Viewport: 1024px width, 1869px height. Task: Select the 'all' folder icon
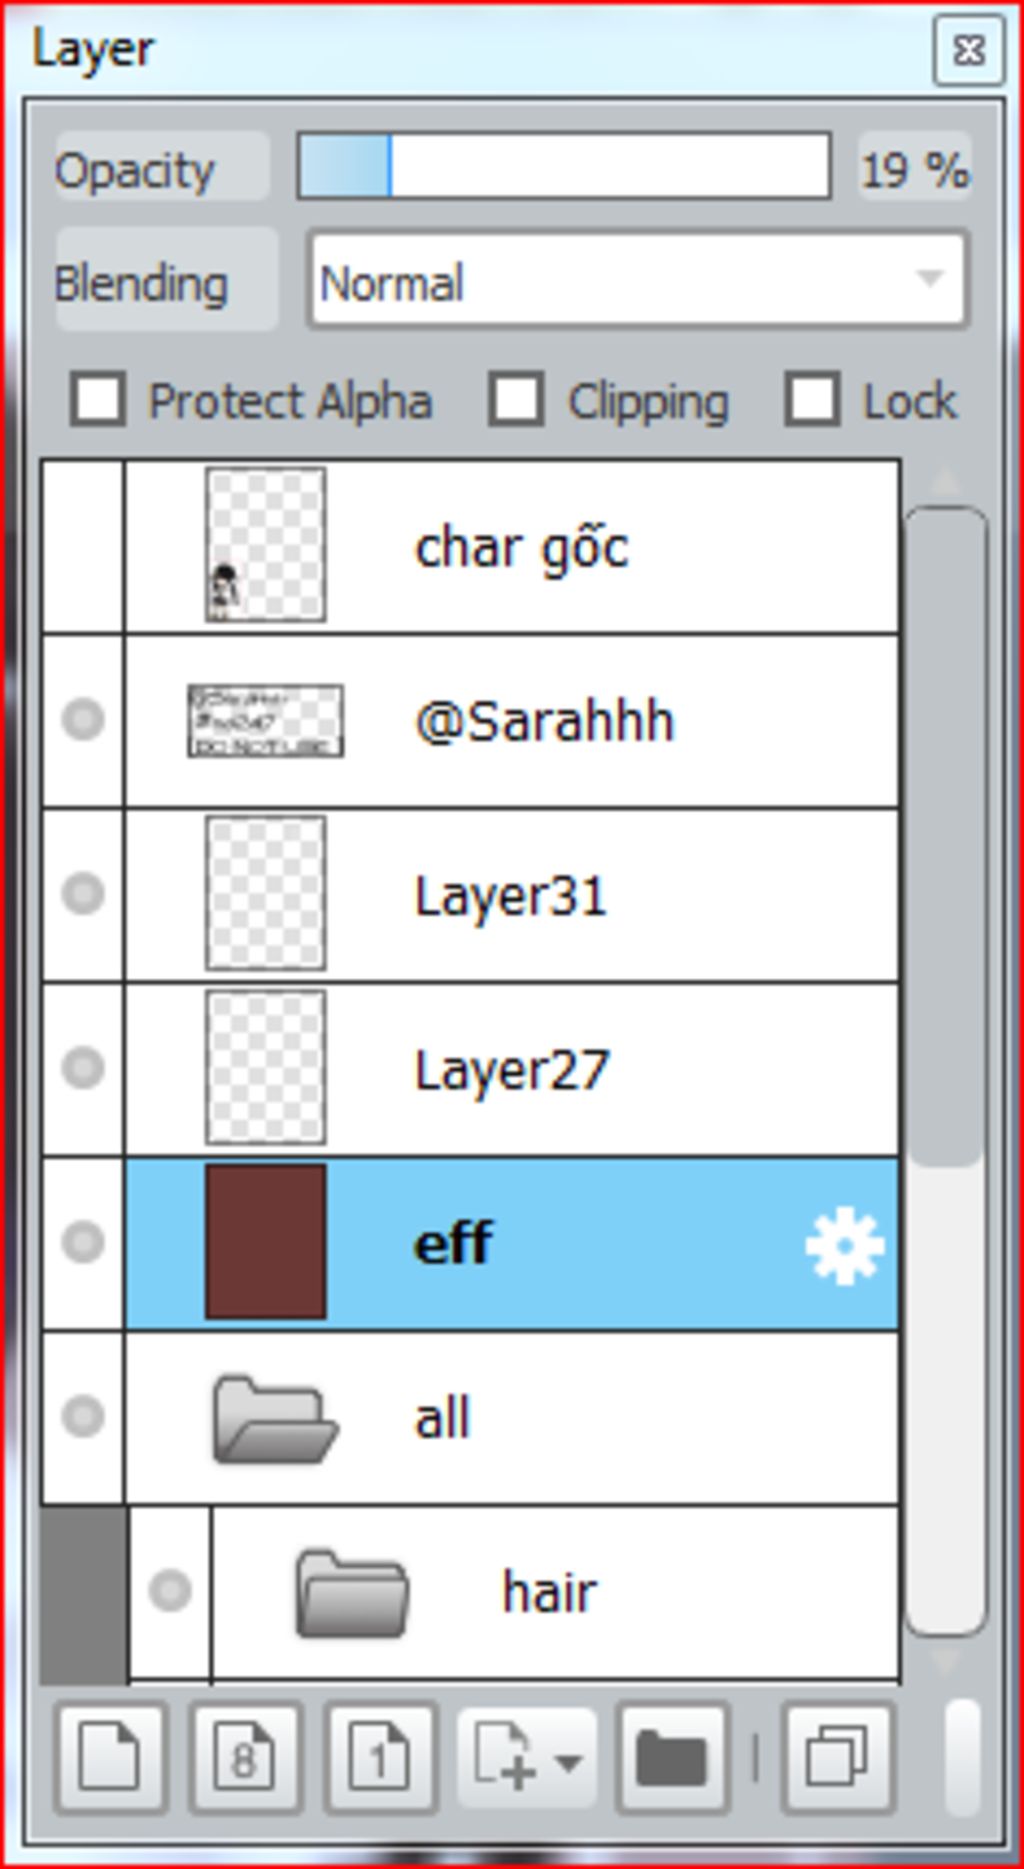click(275, 1419)
